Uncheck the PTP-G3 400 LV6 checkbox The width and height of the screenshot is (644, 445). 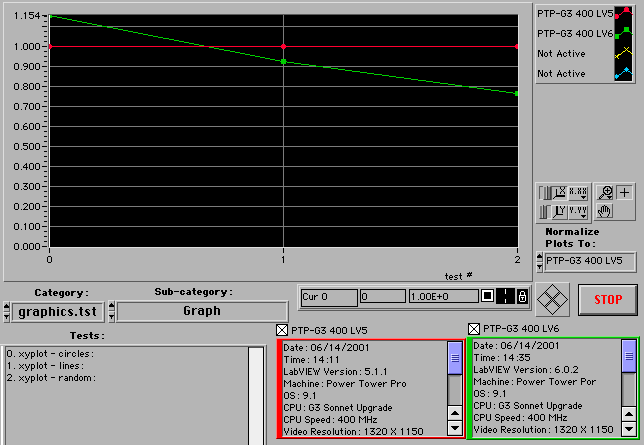tap(474, 328)
